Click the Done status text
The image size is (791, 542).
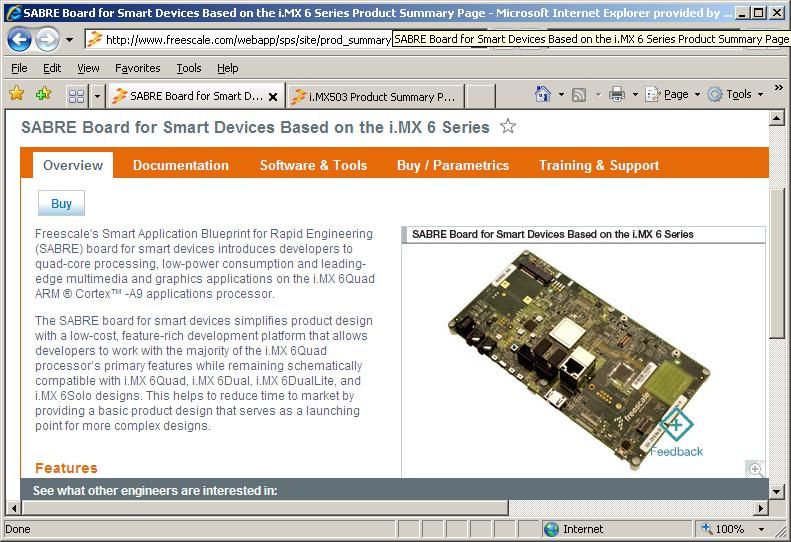(18, 529)
